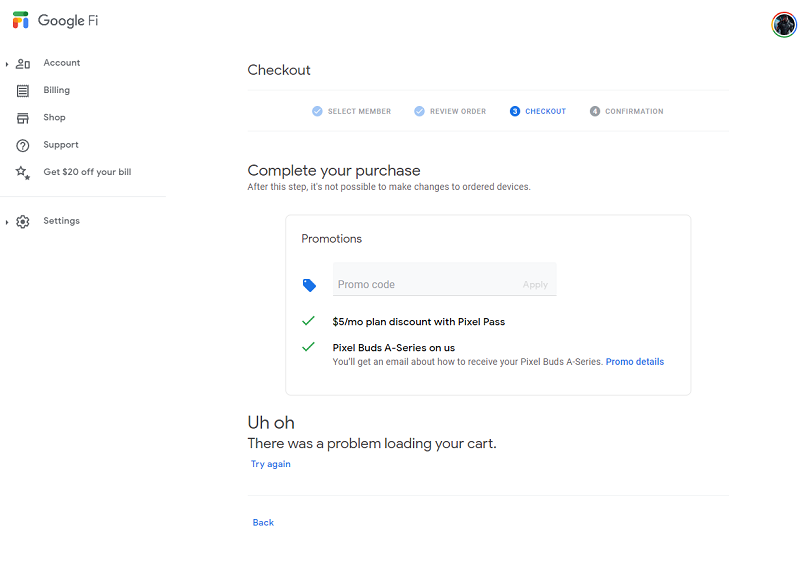This screenshot has height=588, width=809.
Task: Click the Google Fi logo
Action: [x=21, y=20]
